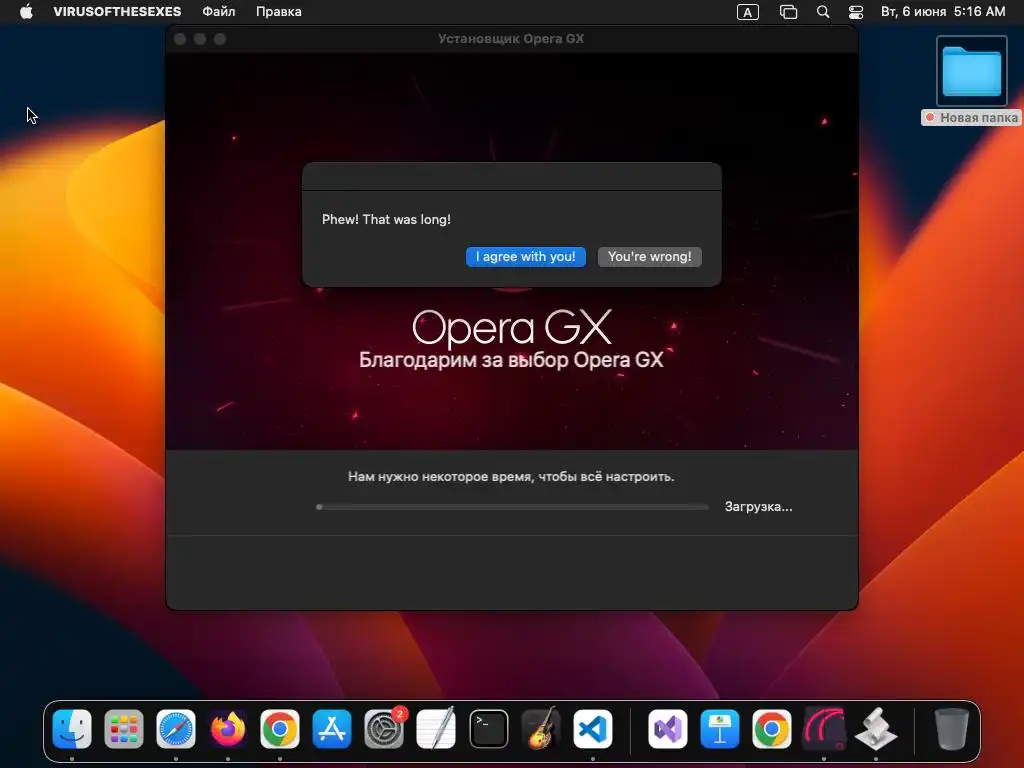The width and height of the screenshot is (1024, 768).
Task: Close the Opera GX installer window
Action: pos(180,39)
